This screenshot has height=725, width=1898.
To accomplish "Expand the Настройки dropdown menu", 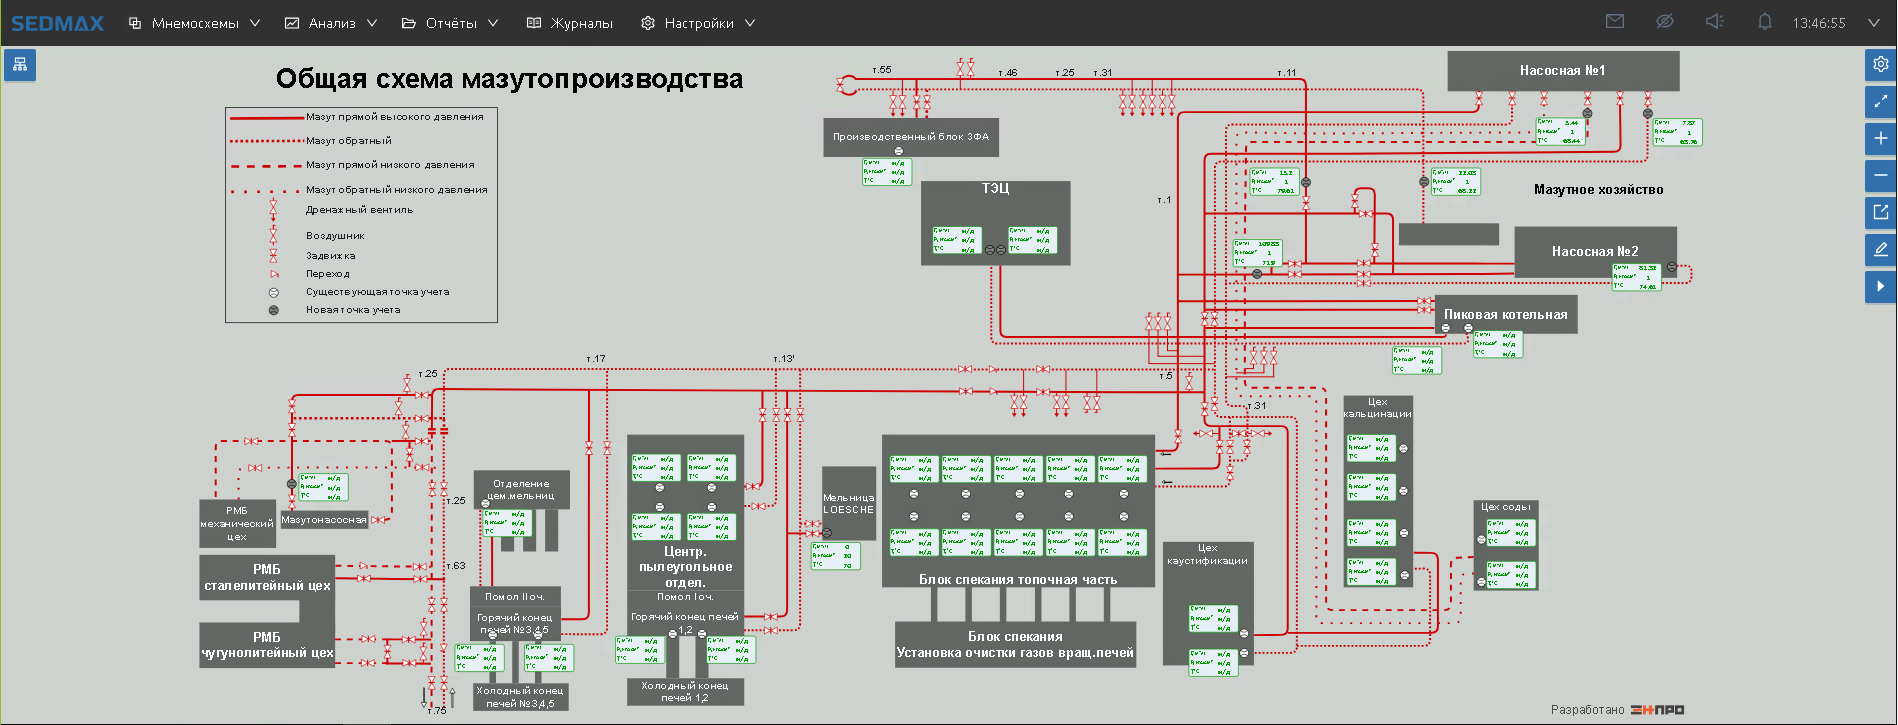I will [x=698, y=23].
